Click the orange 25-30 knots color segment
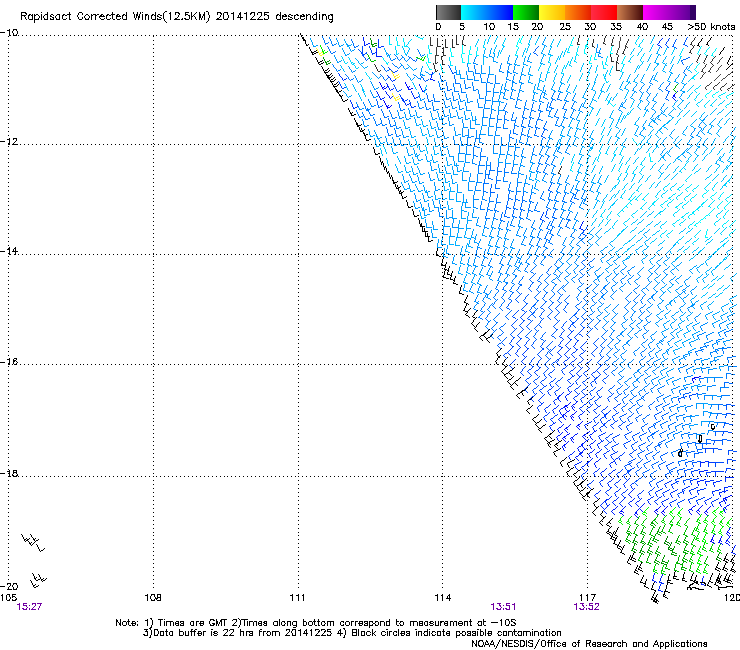Screen dimensions: 740x650 coord(578,12)
